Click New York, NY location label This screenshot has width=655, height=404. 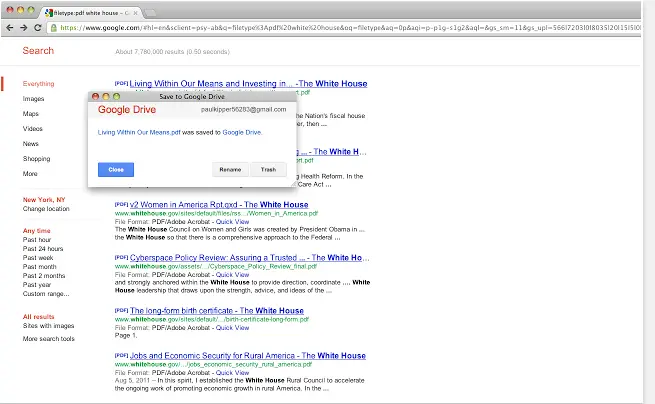[x=44, y=200]
